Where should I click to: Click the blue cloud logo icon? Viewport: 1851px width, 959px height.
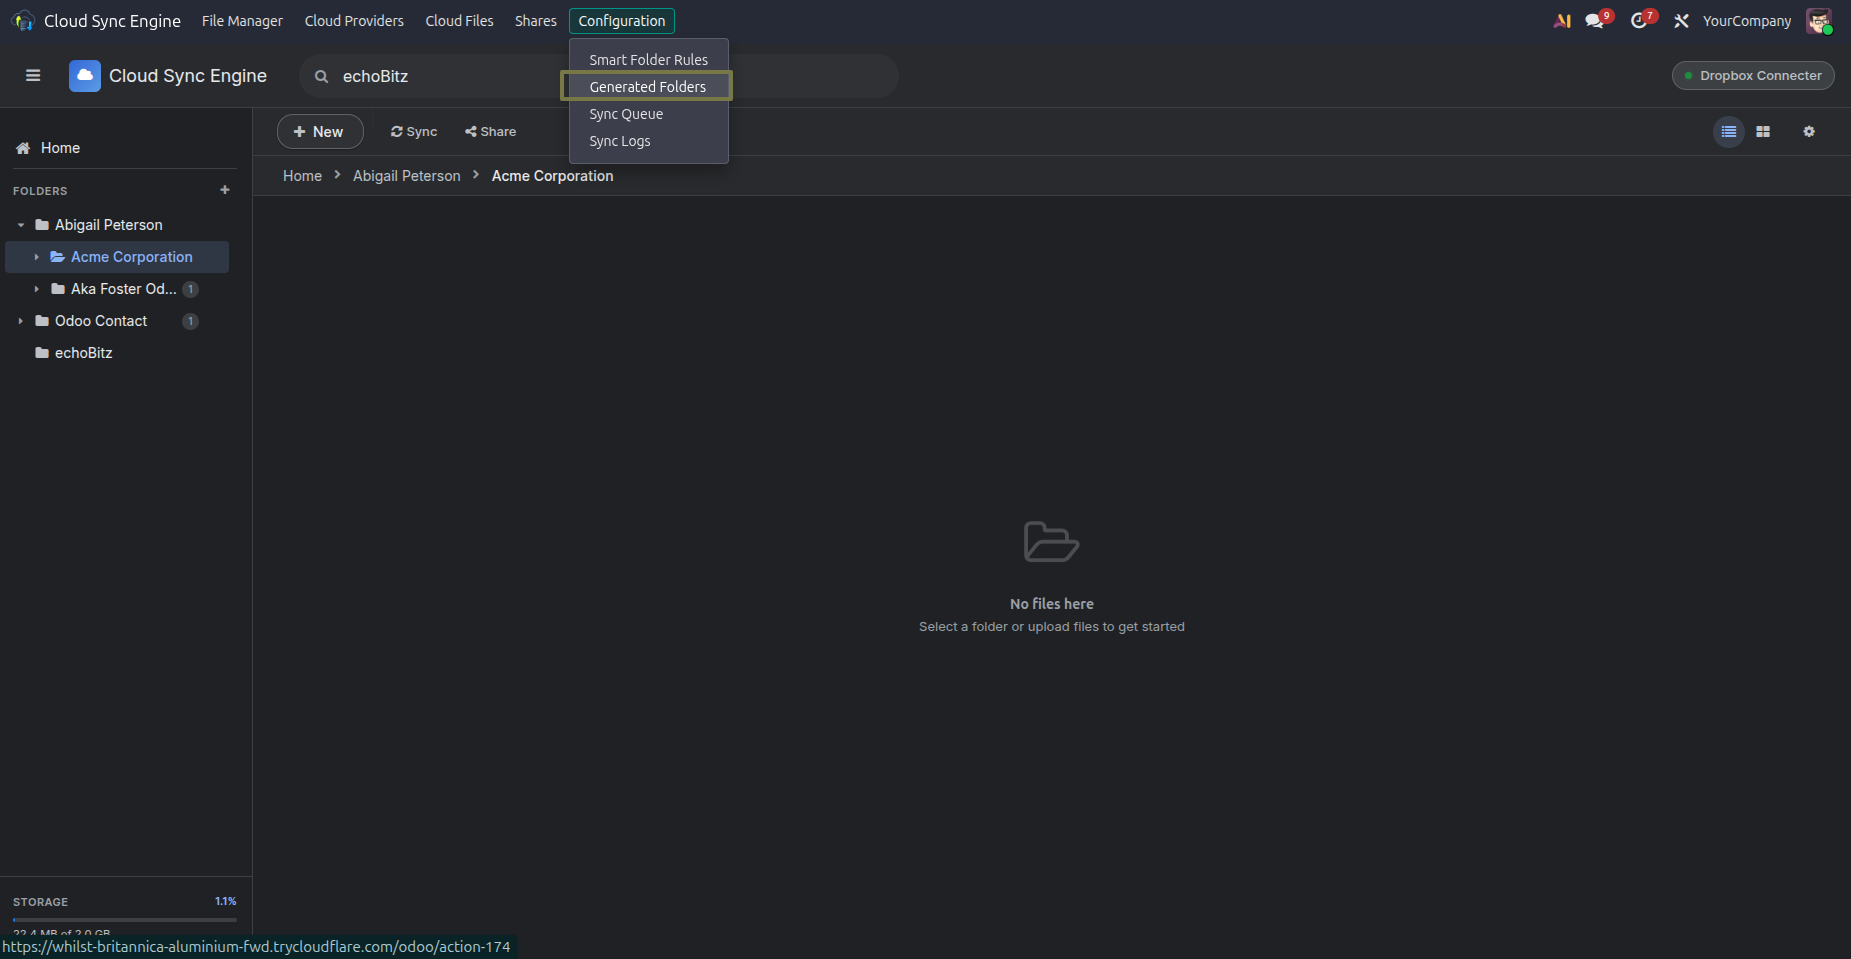[85, 76]
